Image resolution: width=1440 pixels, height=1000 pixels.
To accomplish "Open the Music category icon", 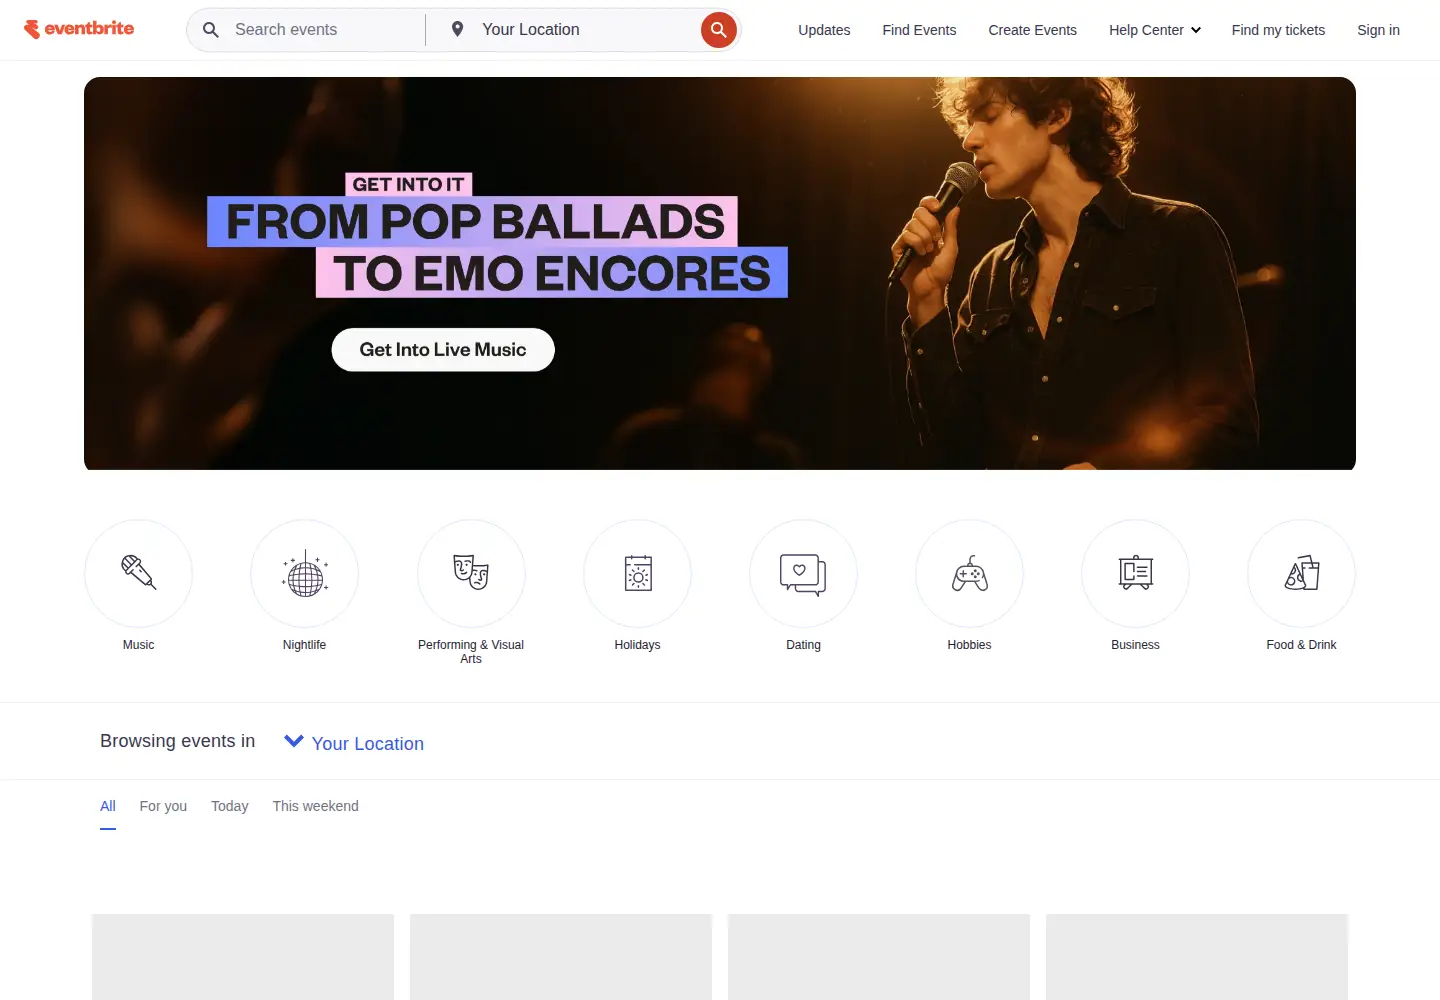I will 139,573.
